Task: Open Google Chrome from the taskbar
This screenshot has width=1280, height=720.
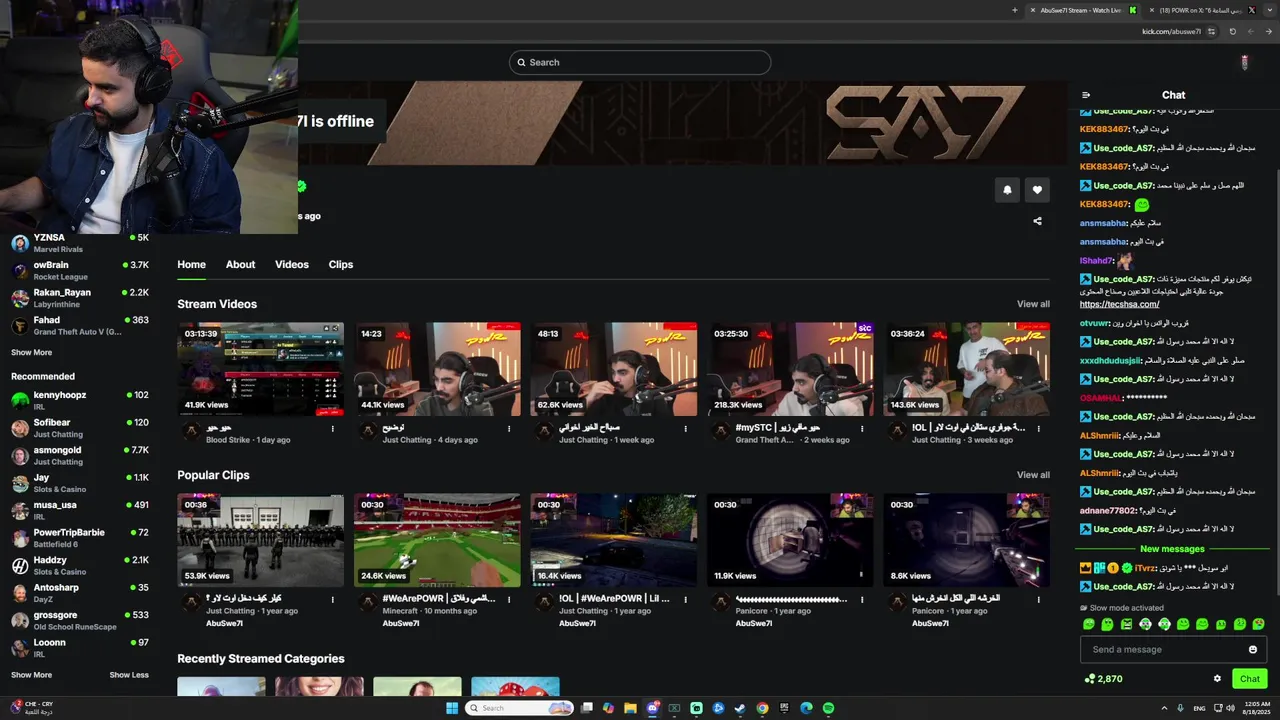Action: click(x=762, y=708)
